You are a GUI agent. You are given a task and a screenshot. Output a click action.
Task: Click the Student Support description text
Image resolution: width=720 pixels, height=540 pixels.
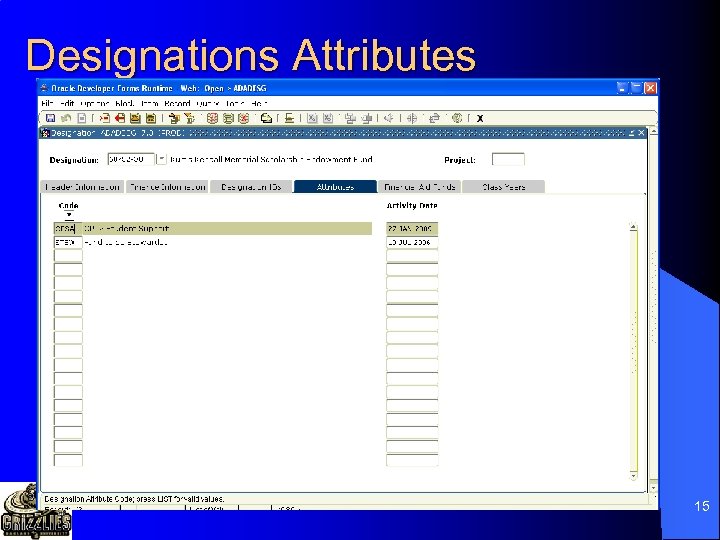click(x=126, y=229)
